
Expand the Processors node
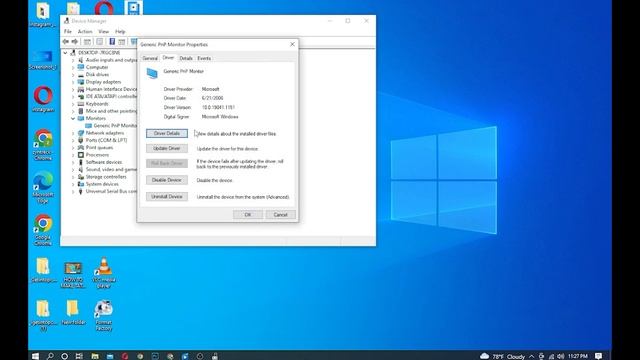coord(73,155)
